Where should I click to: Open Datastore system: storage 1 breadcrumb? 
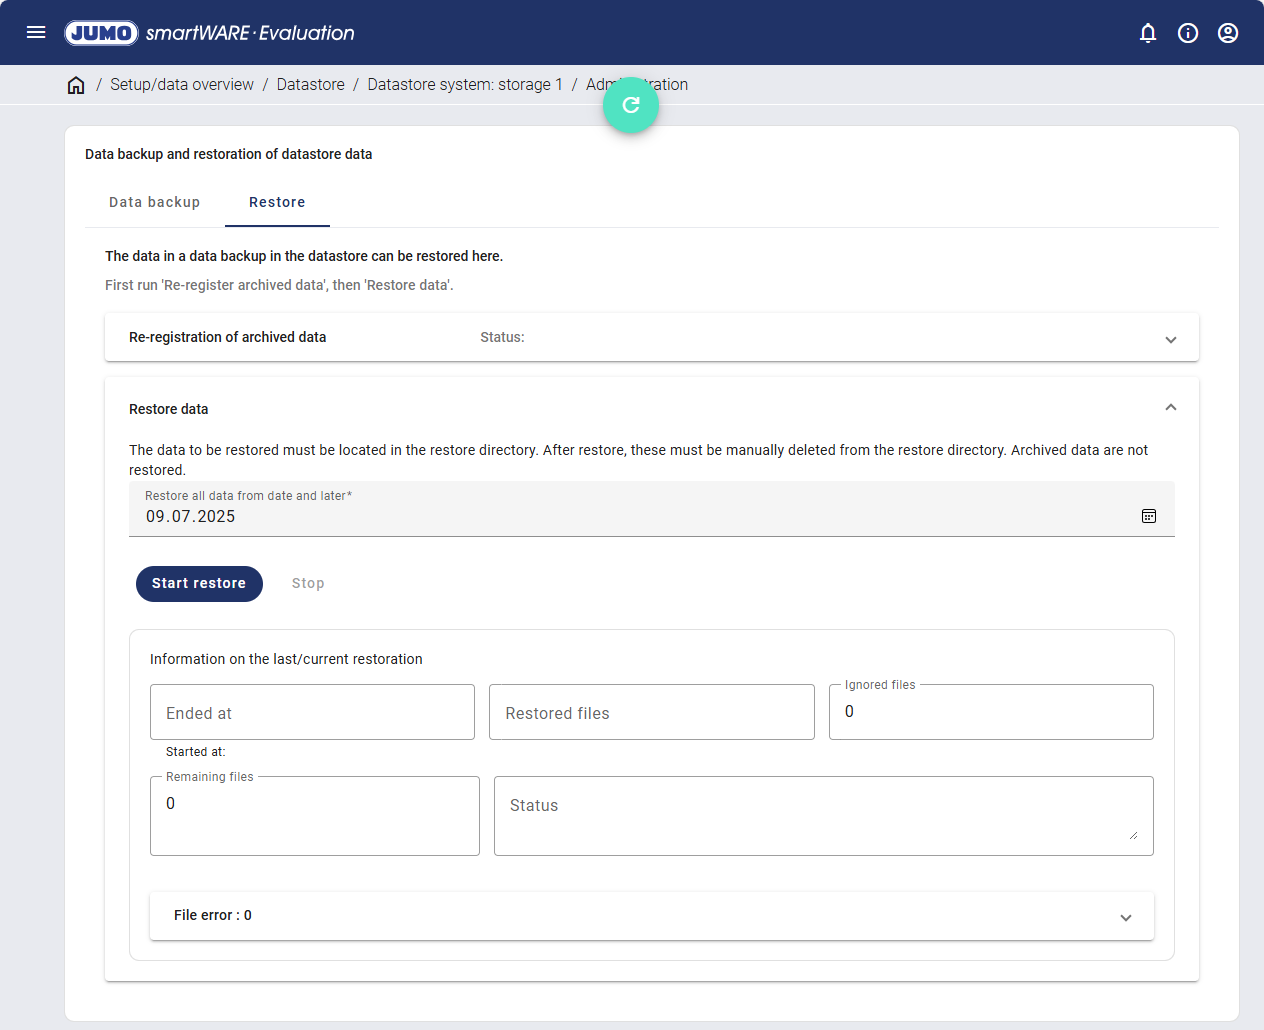pyautogui.click(x=464, y=85)
